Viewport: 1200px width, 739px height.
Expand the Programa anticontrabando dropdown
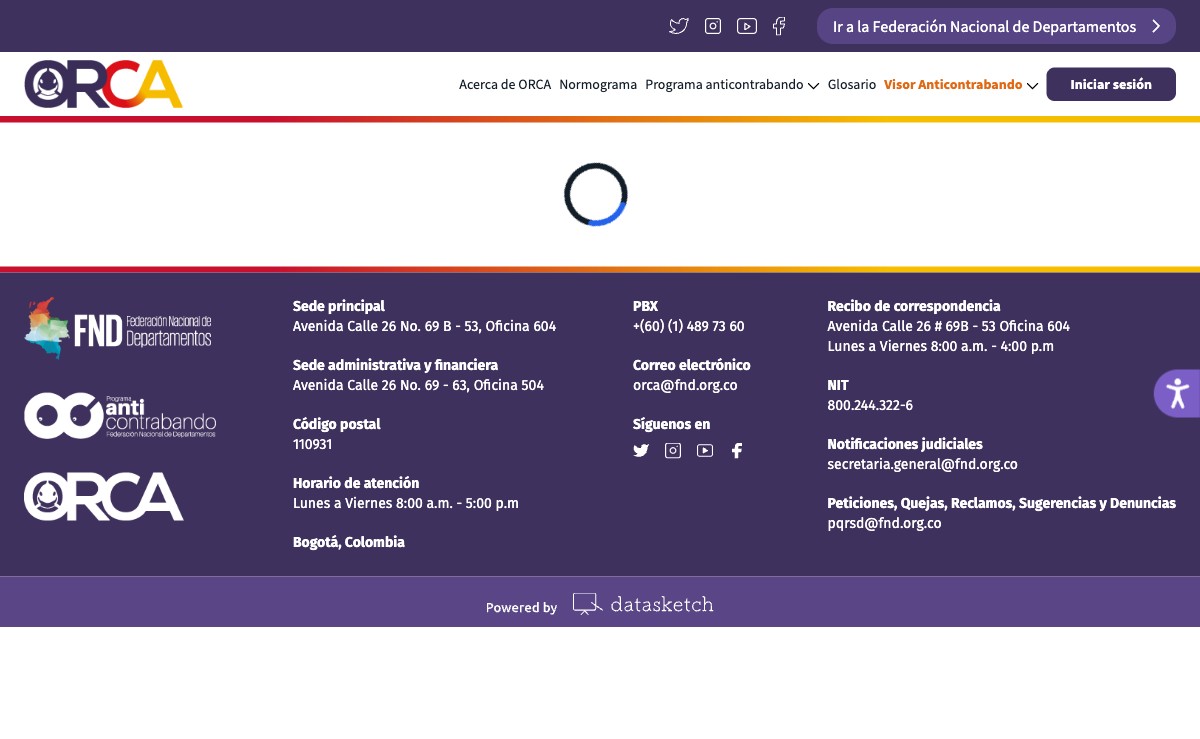pyautogui.click(x=732, y=85)
